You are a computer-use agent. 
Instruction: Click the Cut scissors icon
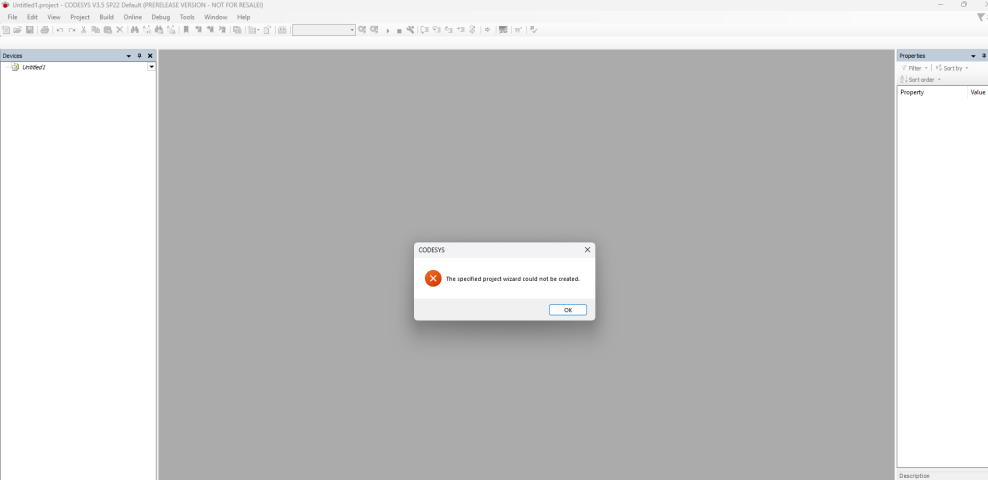[84, 30]
